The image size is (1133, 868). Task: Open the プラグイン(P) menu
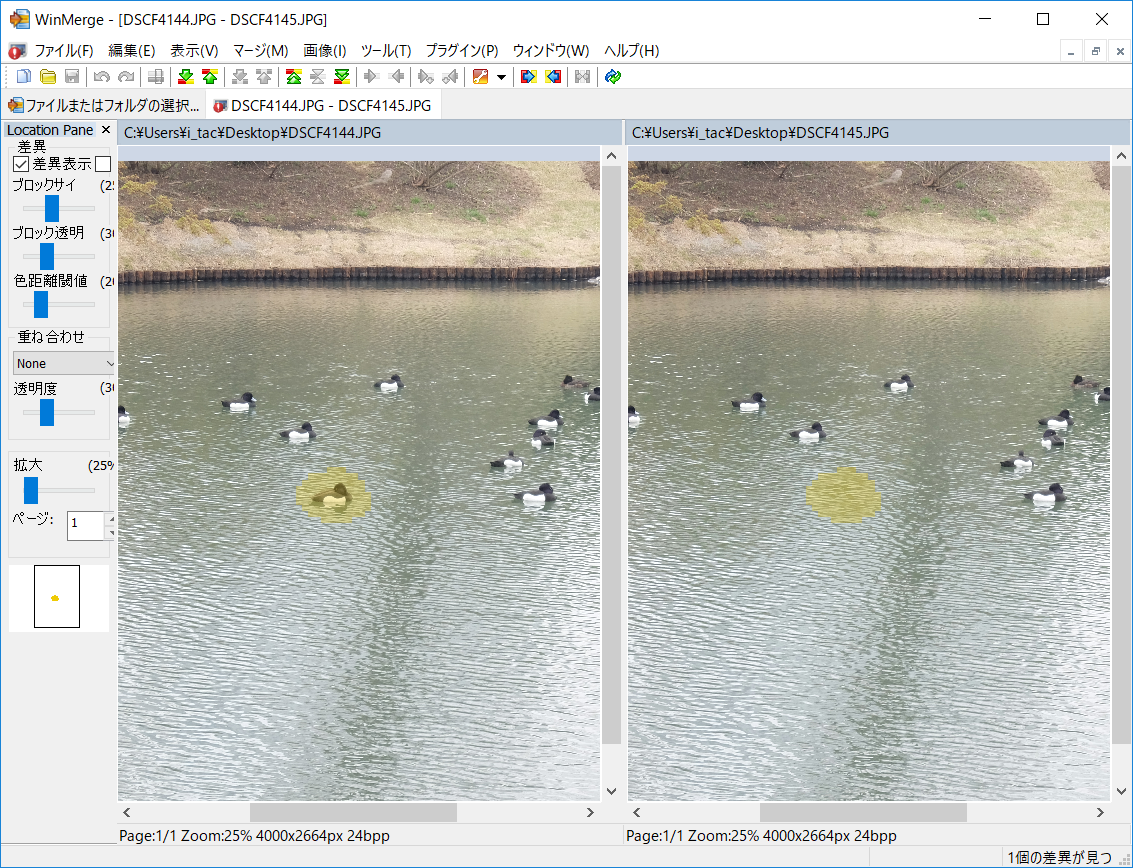[x=462, y=51]
